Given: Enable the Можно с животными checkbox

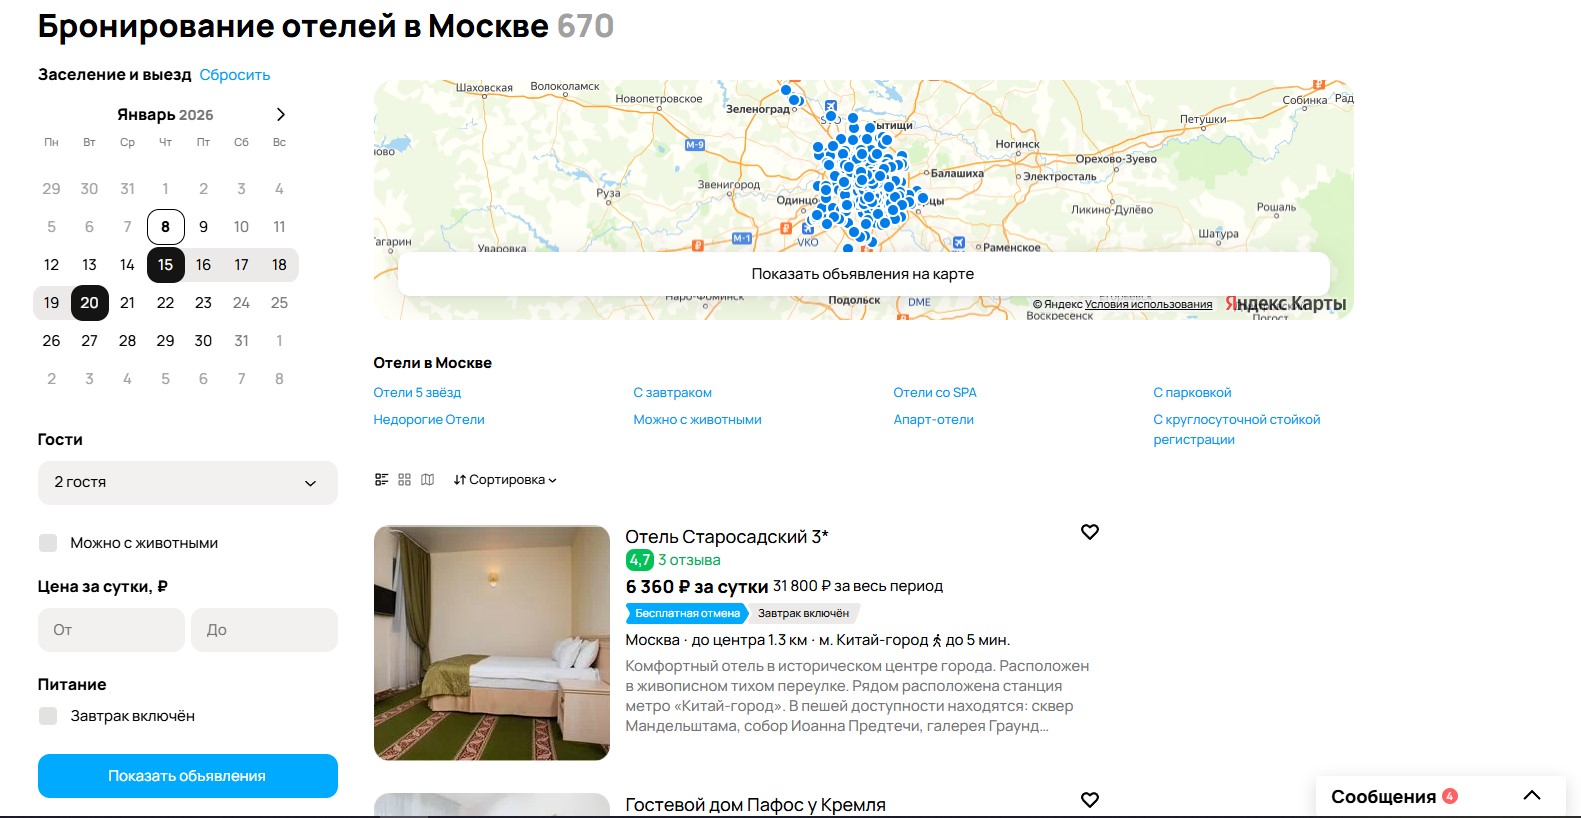Looking at the screenshot, I should 48,543.
